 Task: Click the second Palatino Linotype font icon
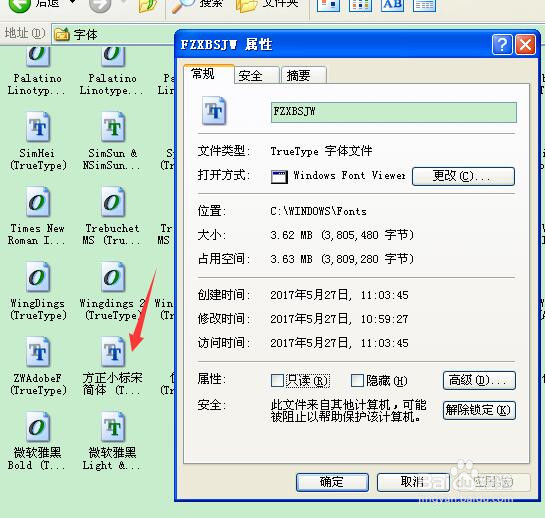click(113, 56)
